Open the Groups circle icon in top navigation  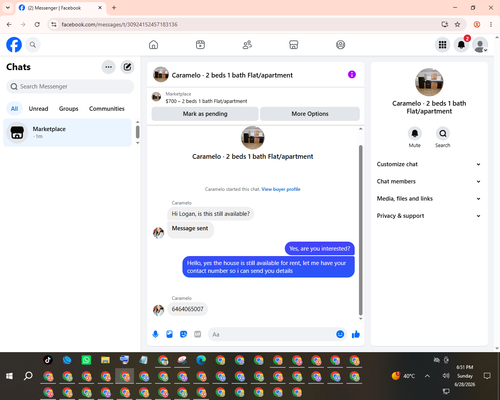(x=340, y=45)
